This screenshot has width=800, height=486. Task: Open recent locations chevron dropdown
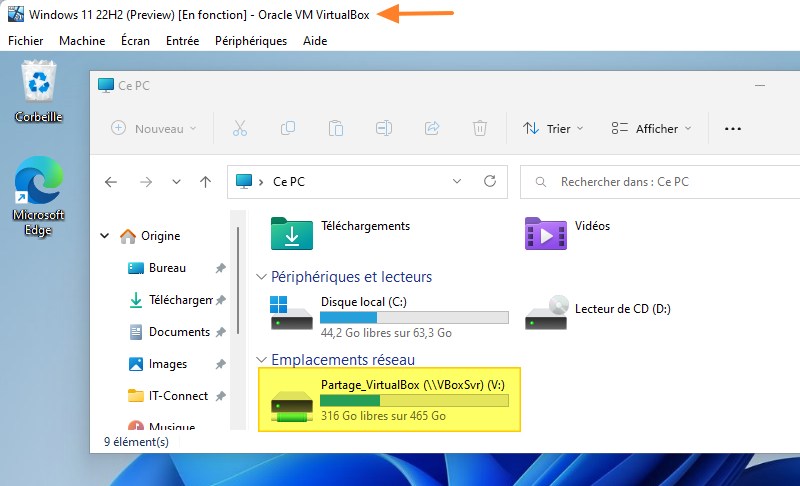tap(177, 182)
